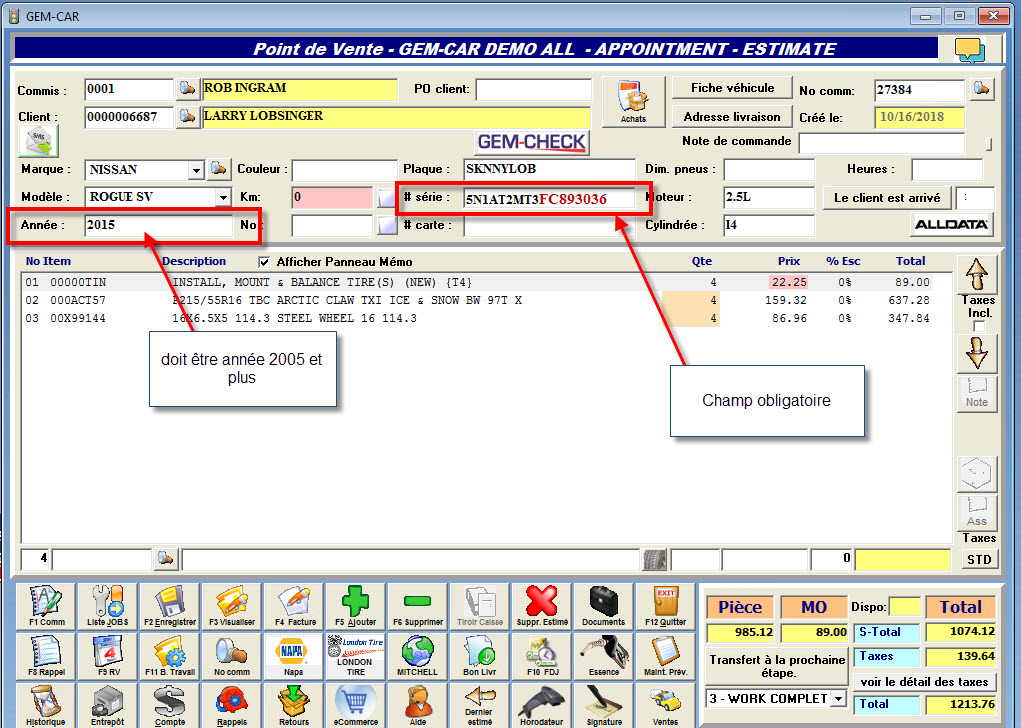Open the Horodateur time scanner
The width and height of the screenshot is (1021, 728).
(x=542, y=705)
